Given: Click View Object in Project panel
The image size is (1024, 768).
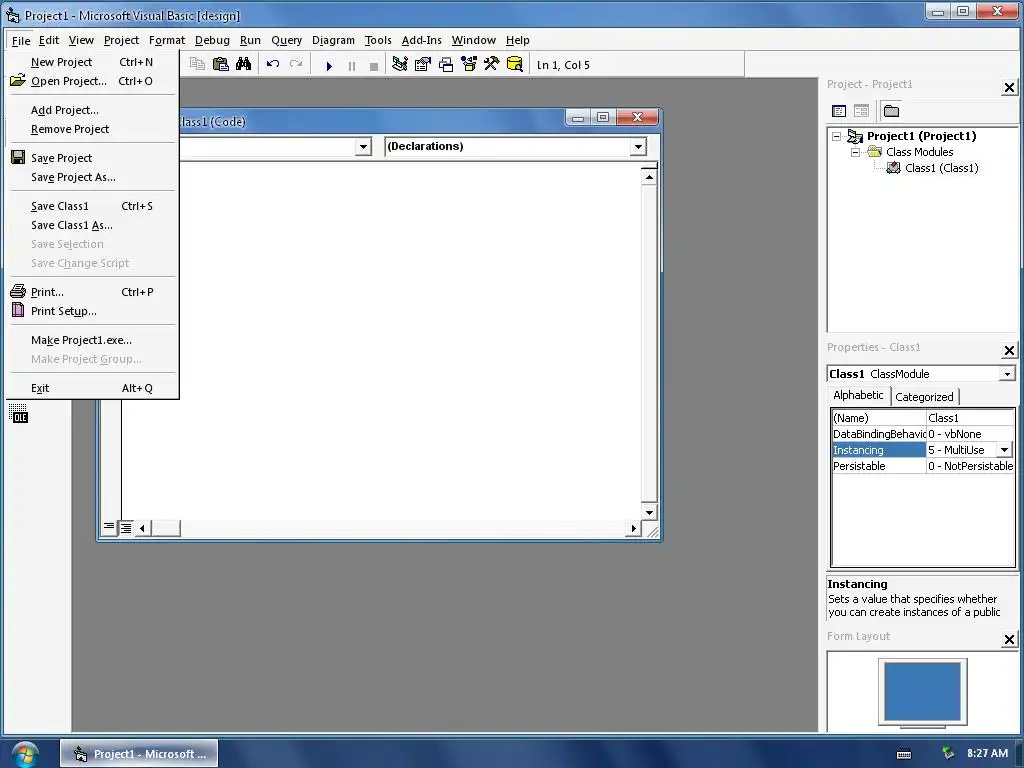Looking at the screenshot, I should pyautogui.click(x=861, y=111).
